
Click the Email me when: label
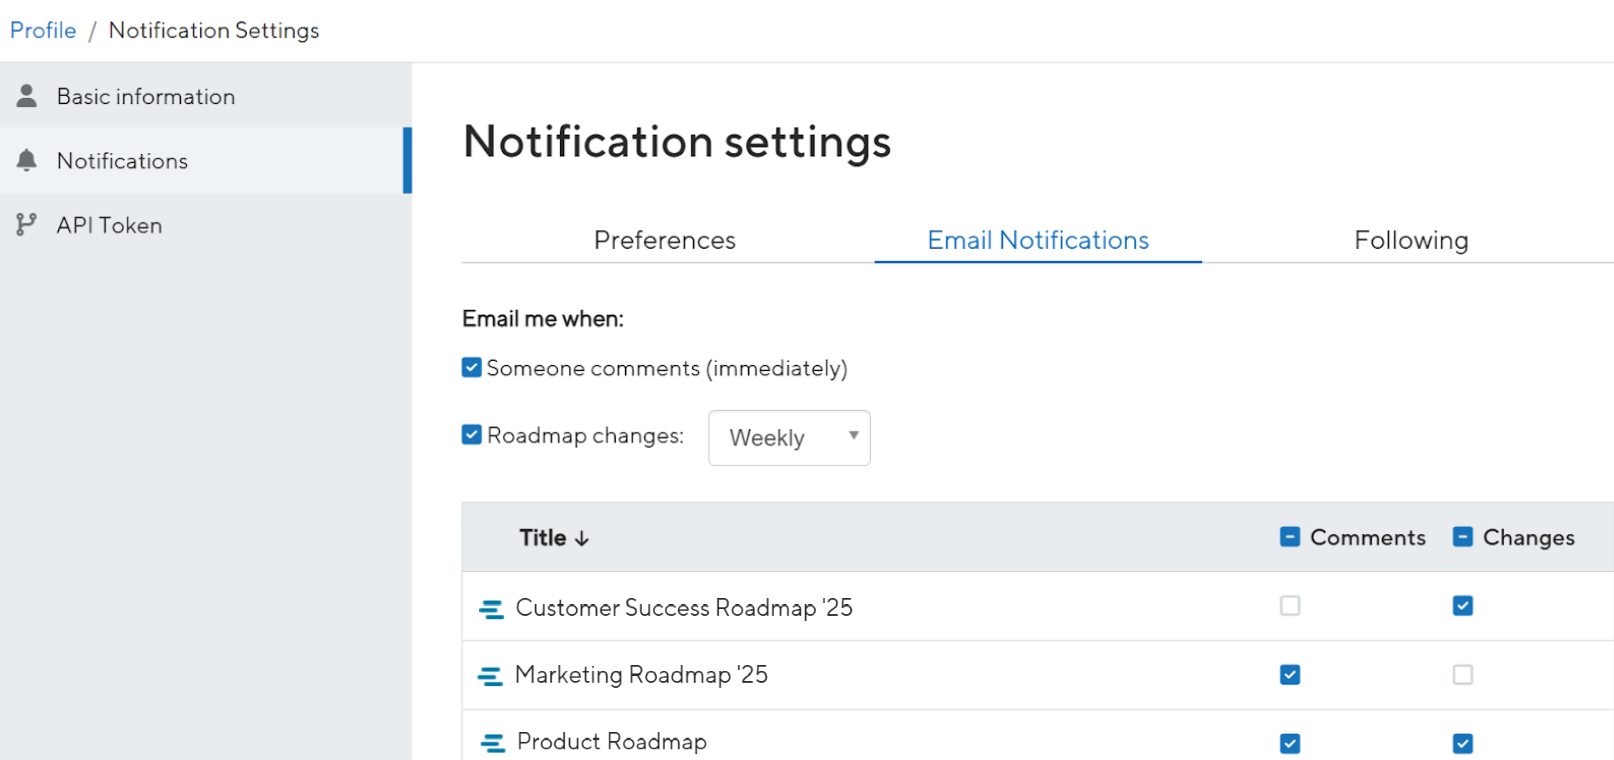[543, 319]
